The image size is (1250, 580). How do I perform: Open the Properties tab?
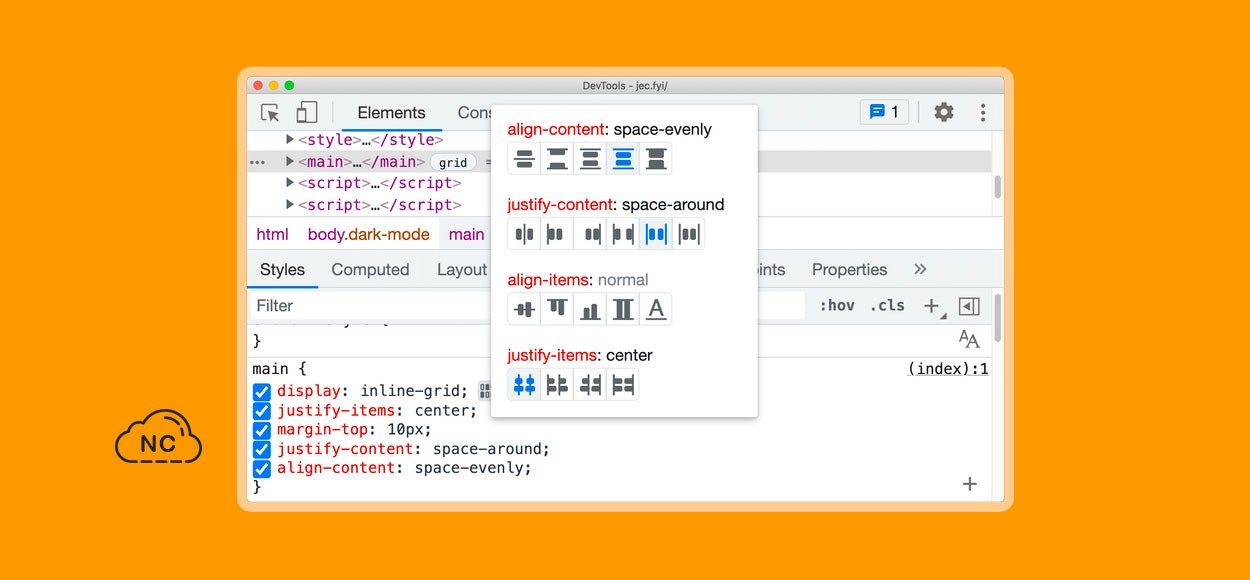[x=849, y=269]
